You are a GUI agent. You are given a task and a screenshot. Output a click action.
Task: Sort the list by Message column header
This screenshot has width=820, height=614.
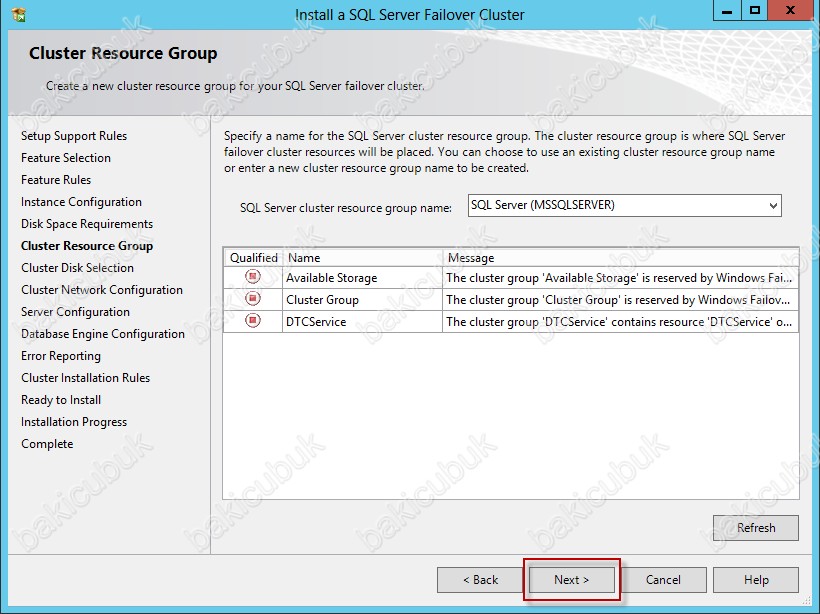620,258
